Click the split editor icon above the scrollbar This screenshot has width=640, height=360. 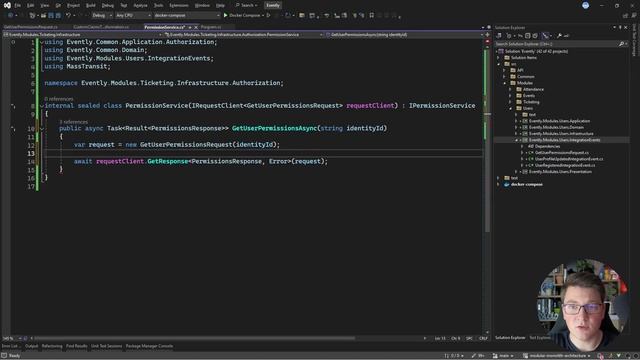click(x=487, y=35)
